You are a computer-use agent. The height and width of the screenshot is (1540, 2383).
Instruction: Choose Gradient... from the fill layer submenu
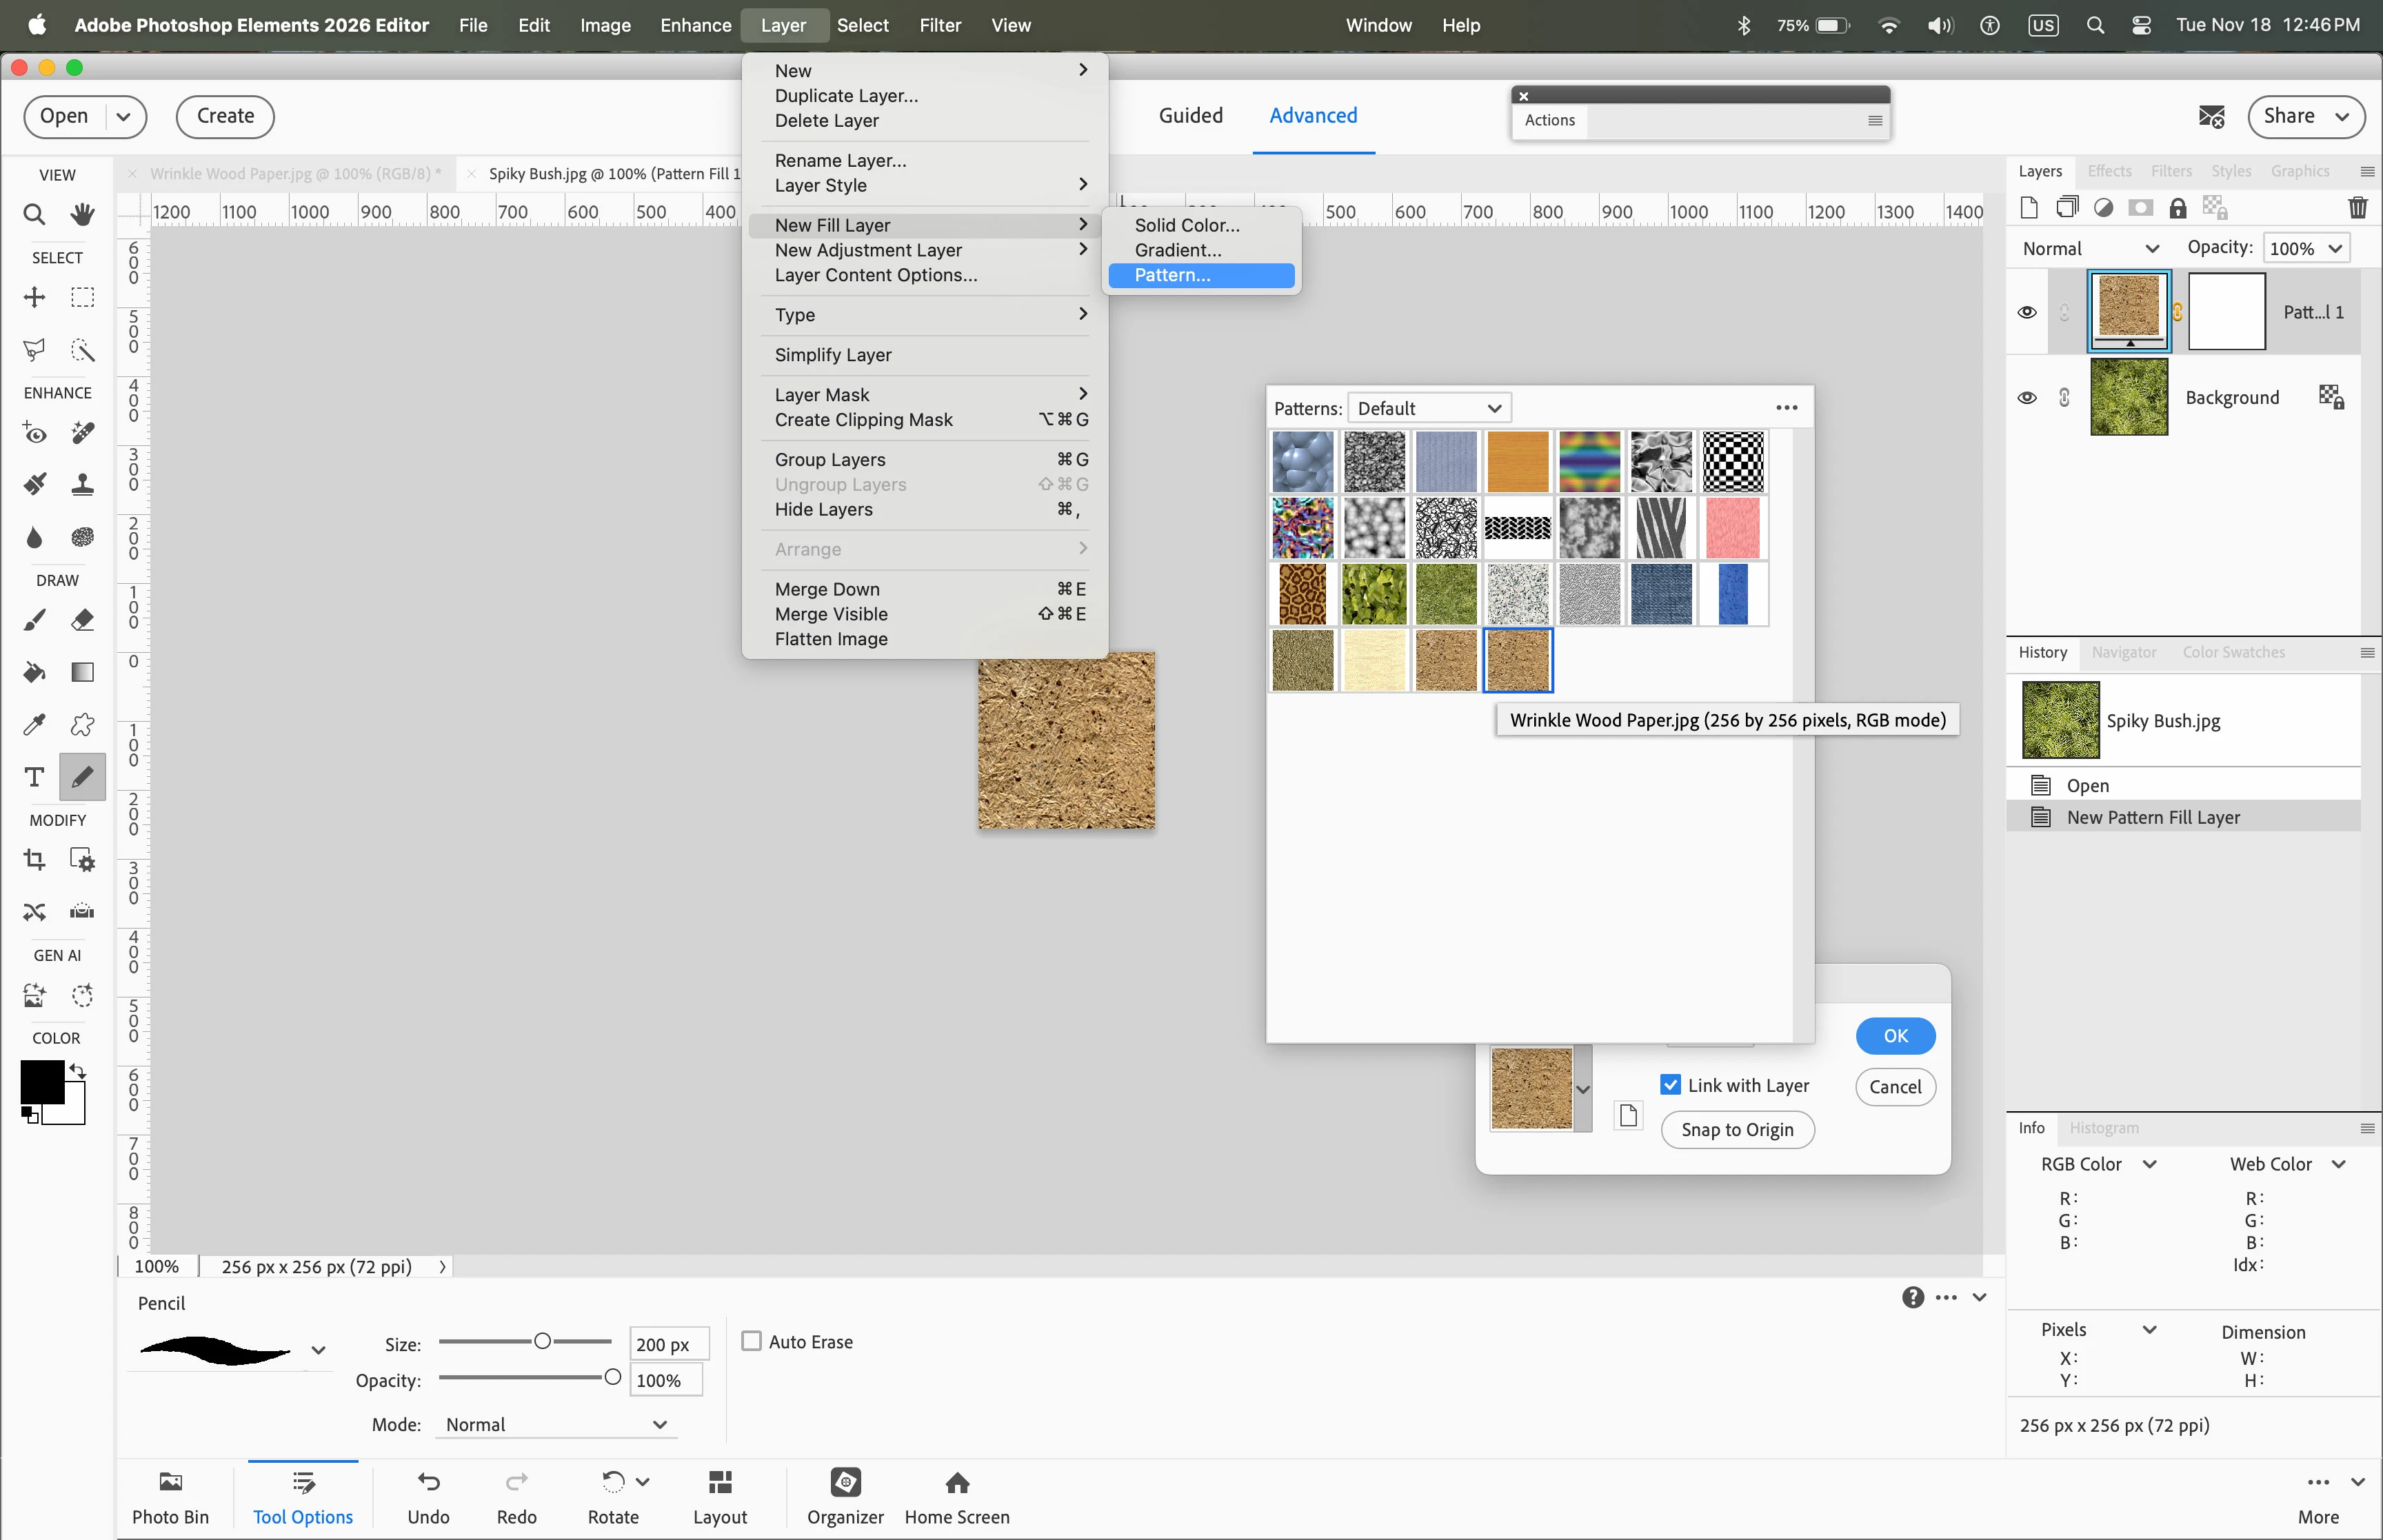(x=1177, y=250)
